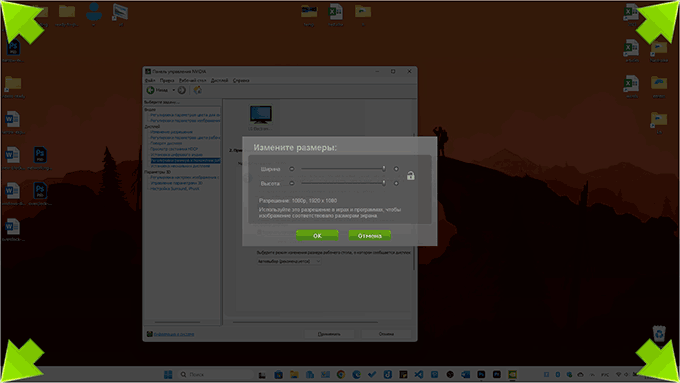Open Google Chrome from the taskbar
The height and width of the screenshot is (383, 680).
click(x=341, y=375)
